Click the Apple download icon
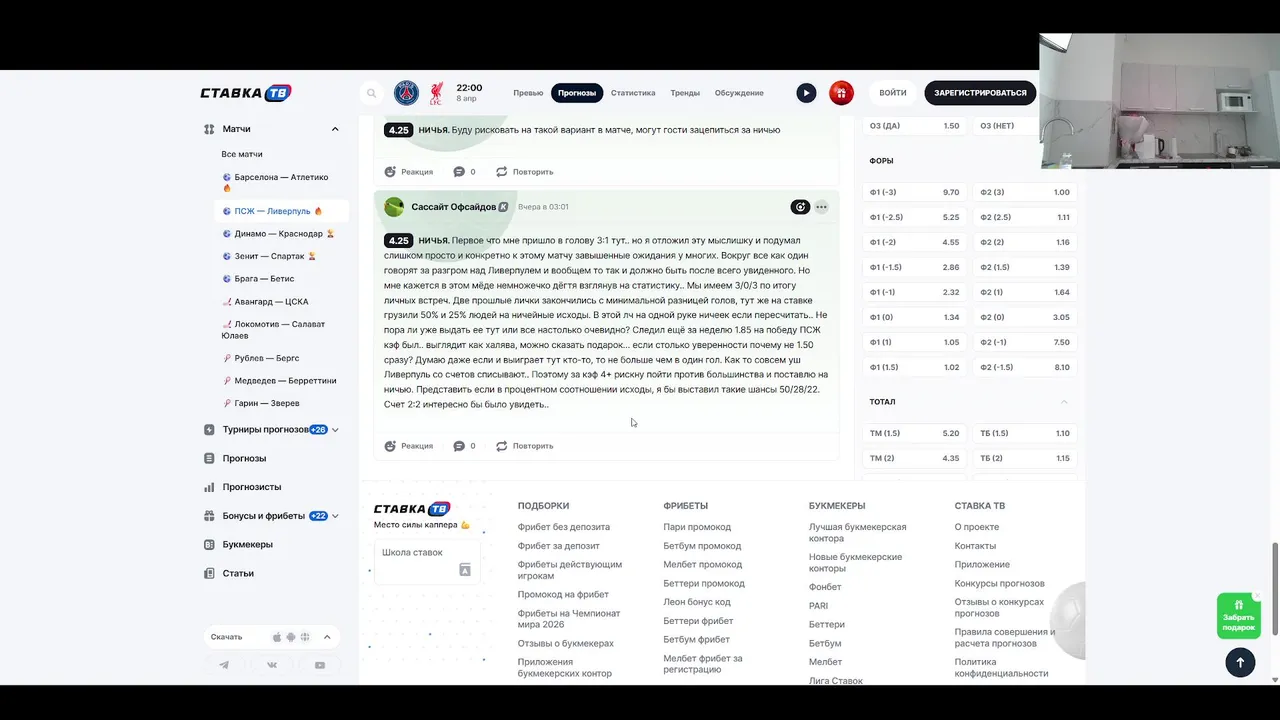1280x720 pixels. (277, 637)
